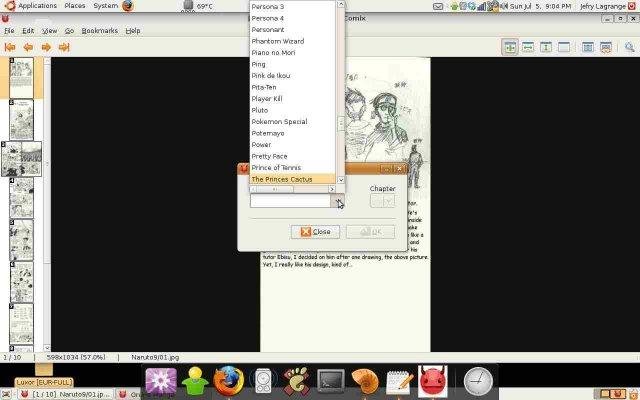
Task: Open the View menu
Action: [50, 31]
